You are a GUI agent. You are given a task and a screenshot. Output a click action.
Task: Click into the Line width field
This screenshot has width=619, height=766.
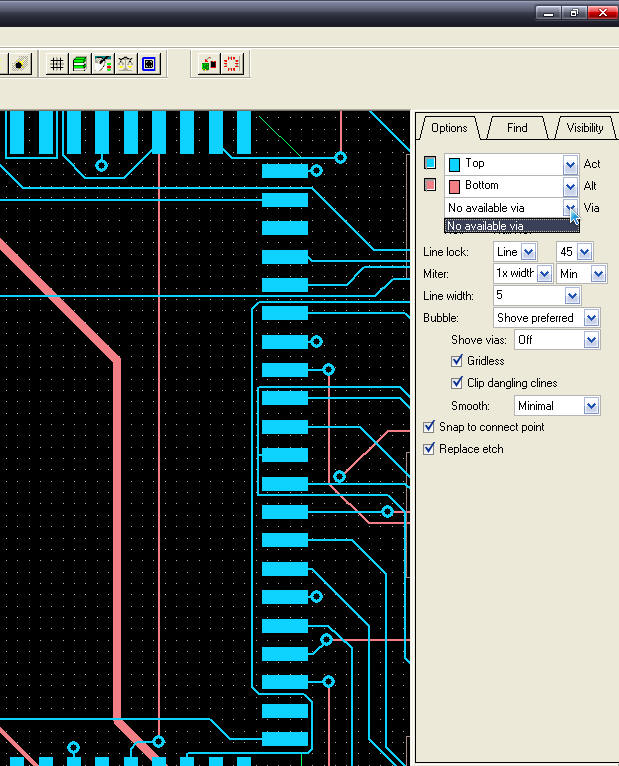528,296
